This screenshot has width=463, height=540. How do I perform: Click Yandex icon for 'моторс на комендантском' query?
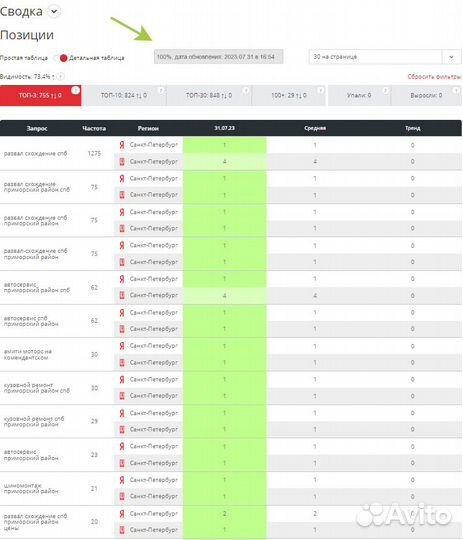coord(122,346)
